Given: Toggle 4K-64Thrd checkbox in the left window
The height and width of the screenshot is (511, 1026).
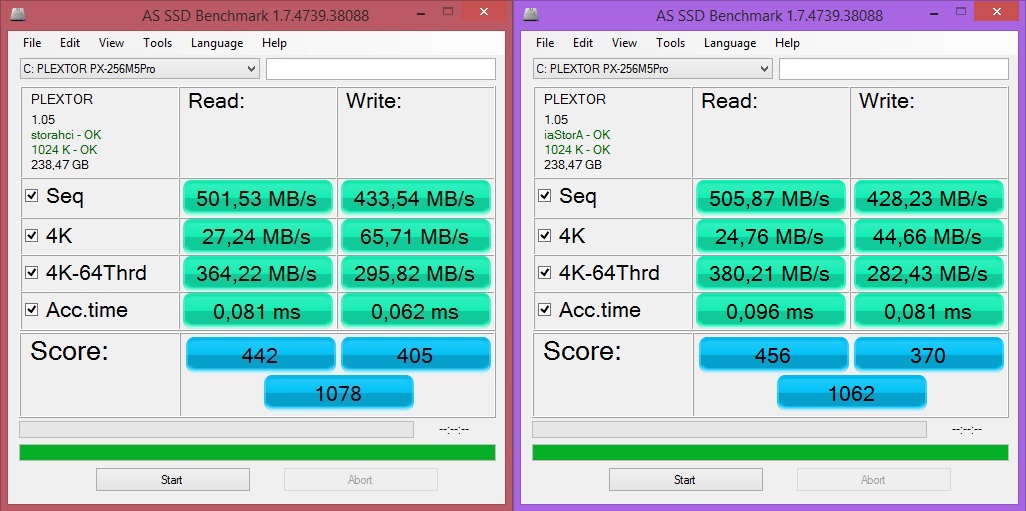Looking at the screenshot, I should tap(31, 272).
